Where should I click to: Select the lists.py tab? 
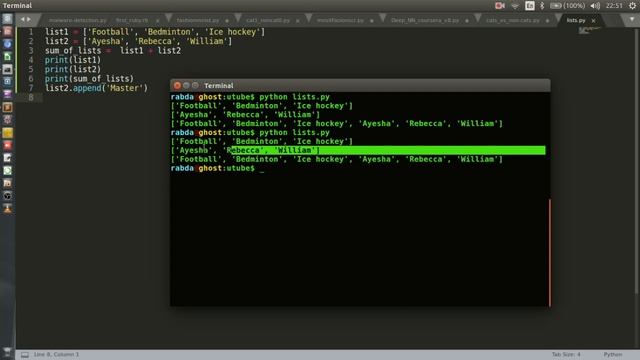(576, 20)
